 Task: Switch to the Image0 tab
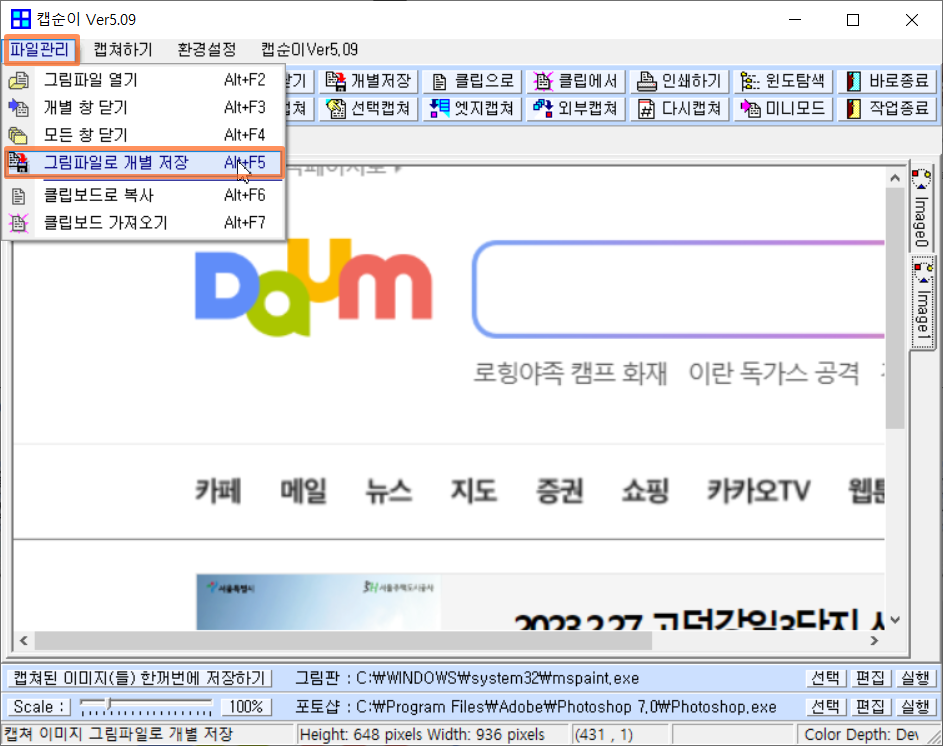pos(921,208)
